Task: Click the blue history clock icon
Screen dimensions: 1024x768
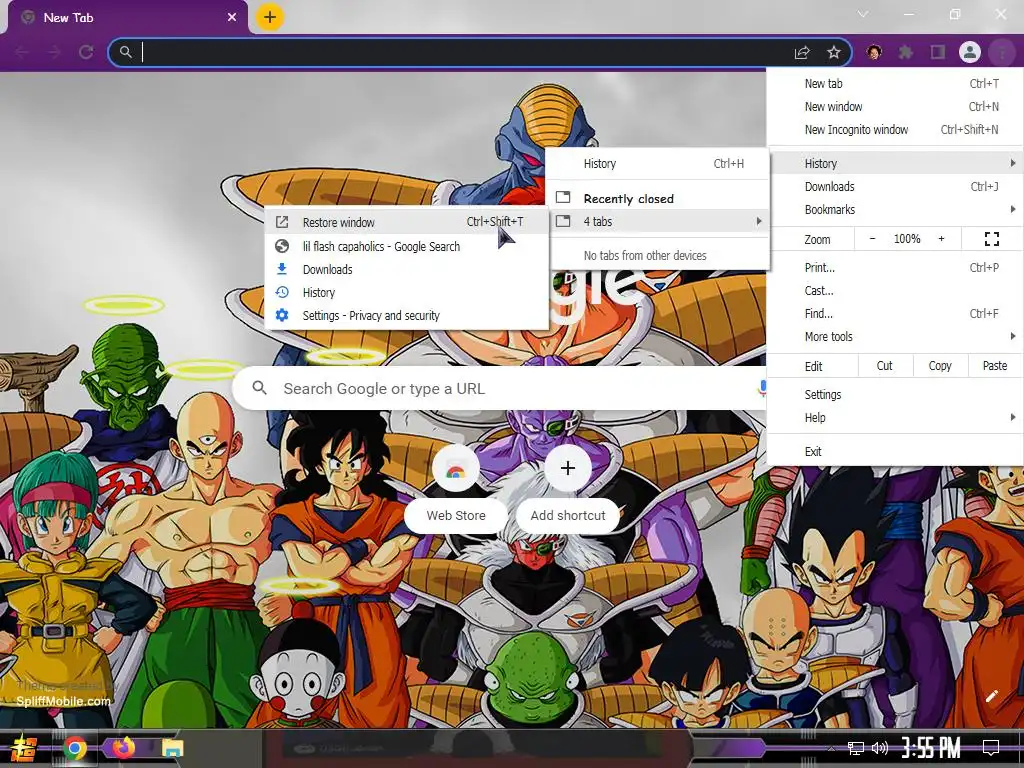Action: click(x=282, y=292)
